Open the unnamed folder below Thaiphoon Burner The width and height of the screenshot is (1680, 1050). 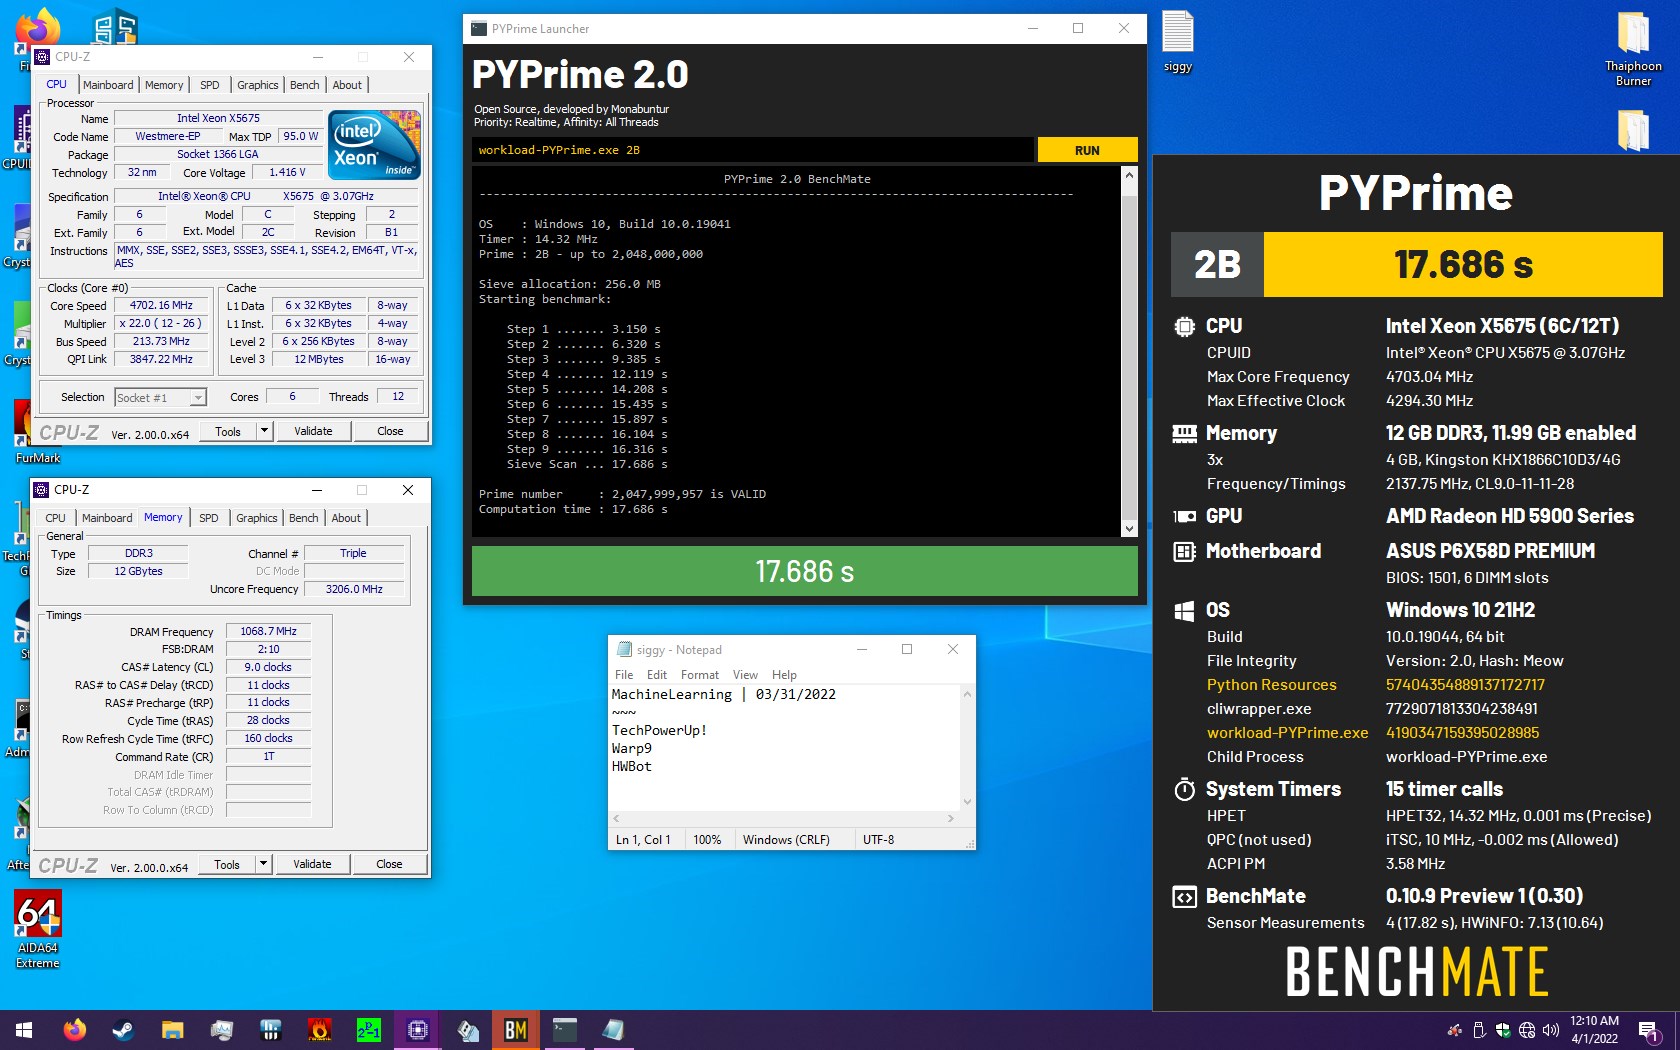1633,130
